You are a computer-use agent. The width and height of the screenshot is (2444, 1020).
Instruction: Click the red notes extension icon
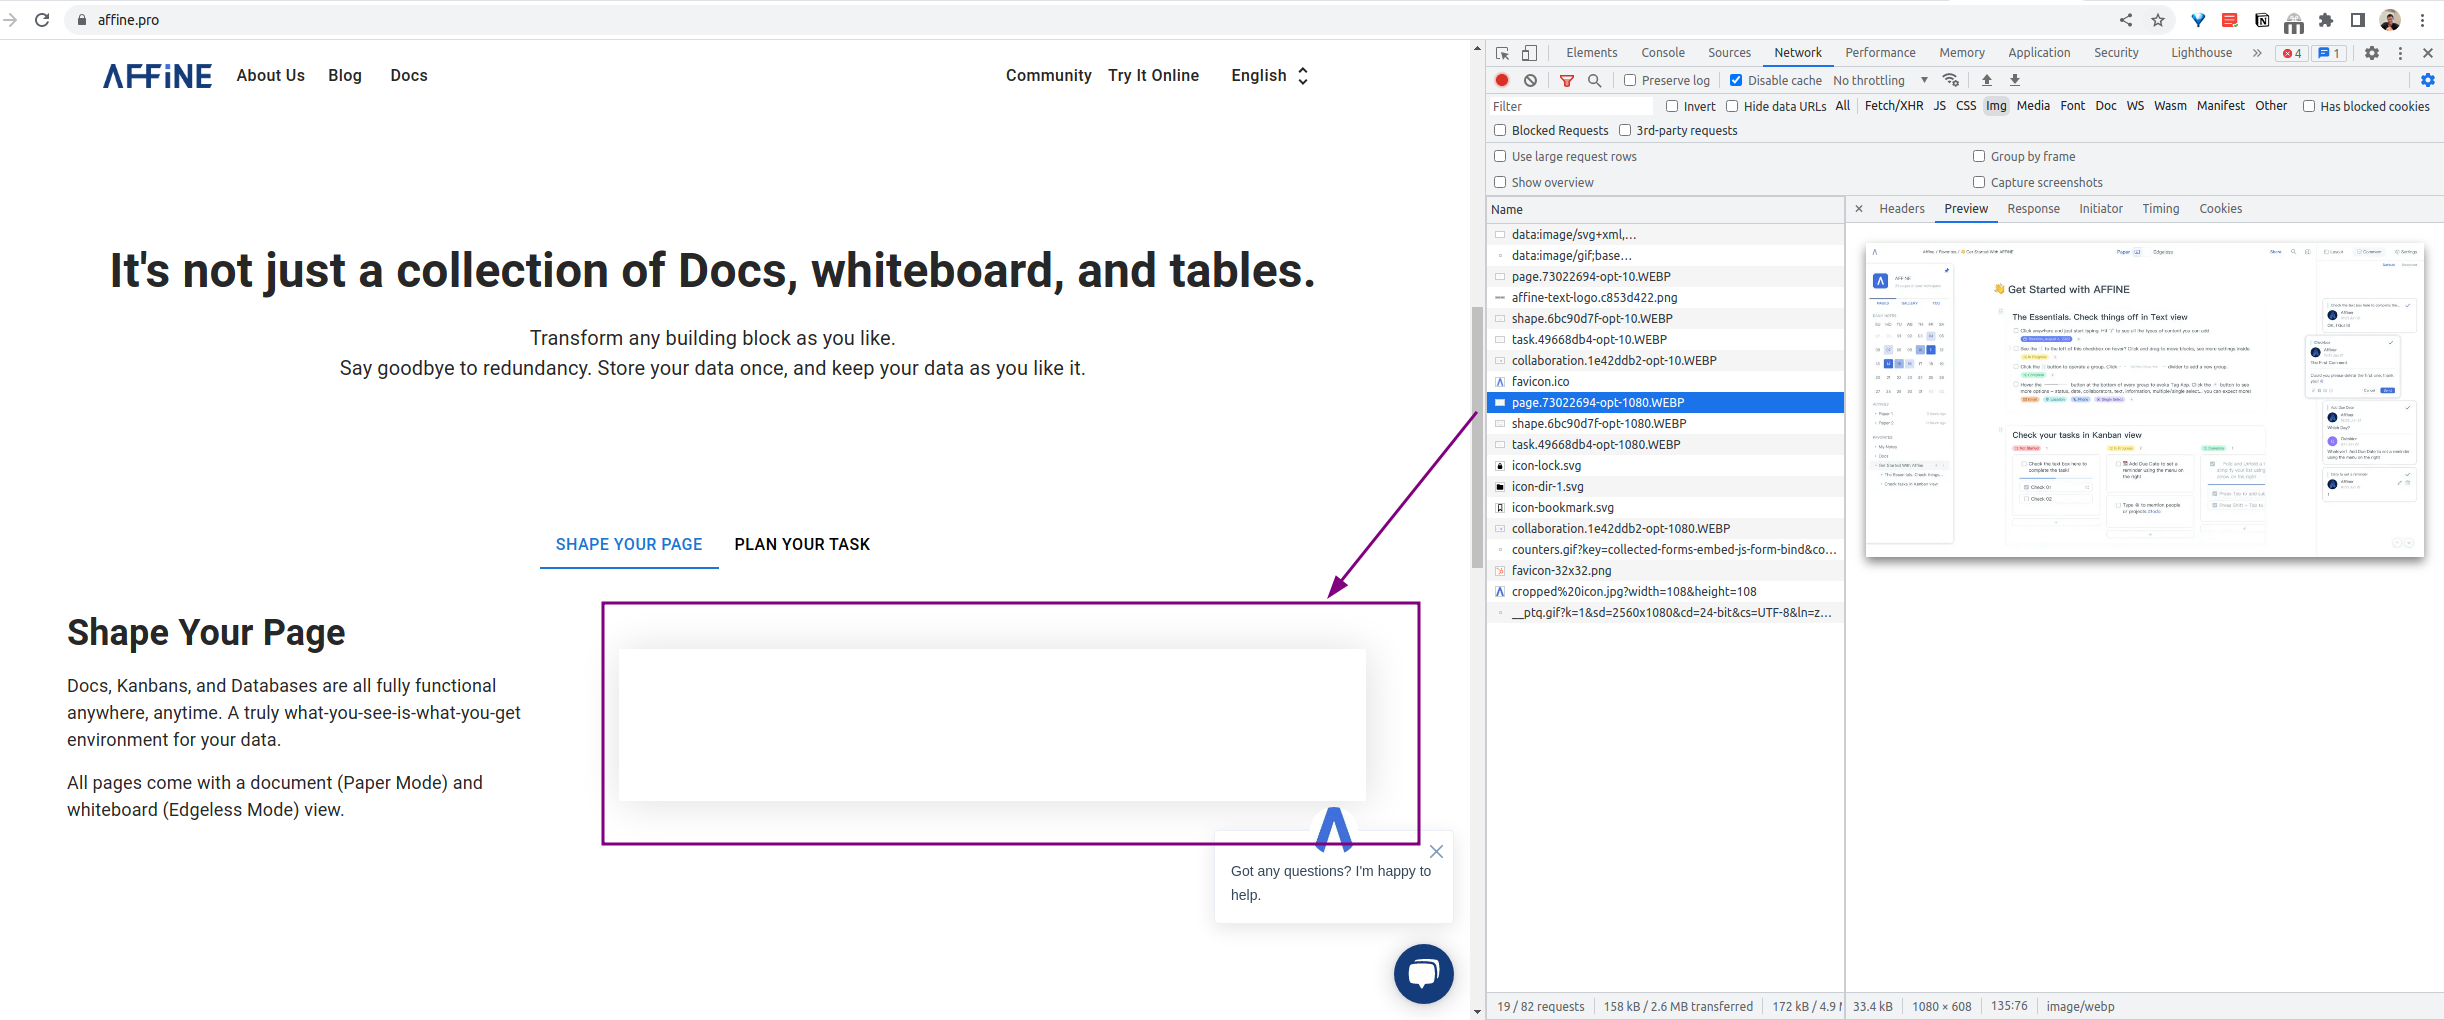click(2230, 20)
